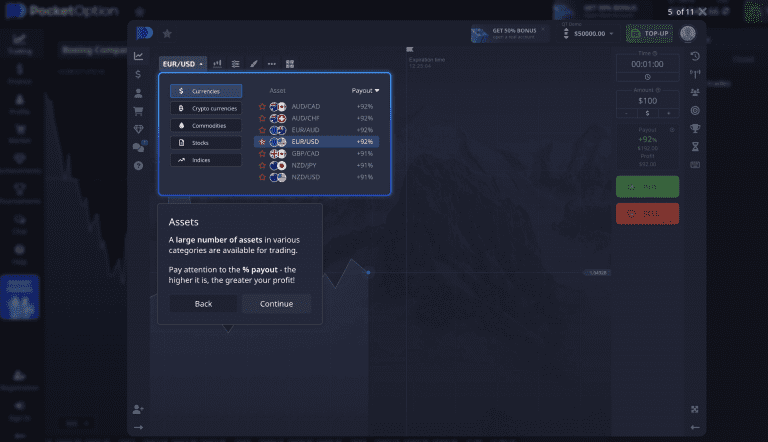
Task: Toggle favorite star for EUR/AUD
Action: (x=262, y=130)
